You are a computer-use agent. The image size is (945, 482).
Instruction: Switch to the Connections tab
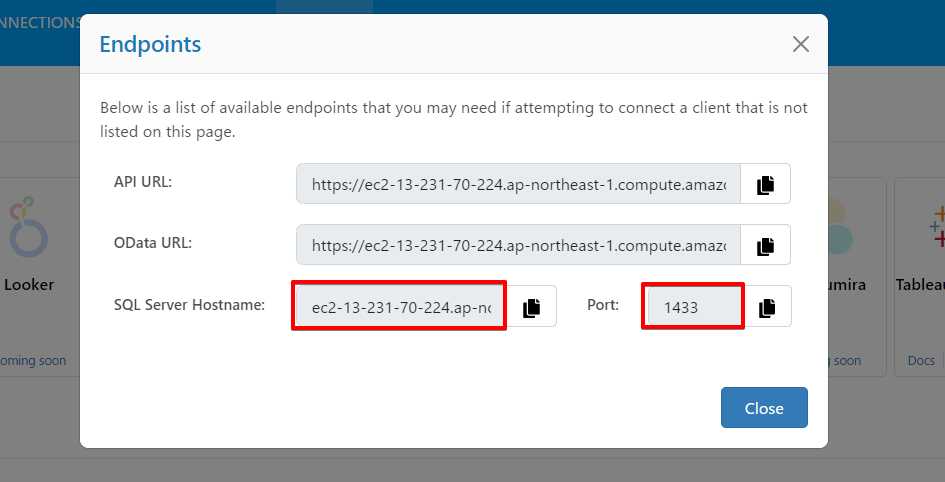pos(40,22)
